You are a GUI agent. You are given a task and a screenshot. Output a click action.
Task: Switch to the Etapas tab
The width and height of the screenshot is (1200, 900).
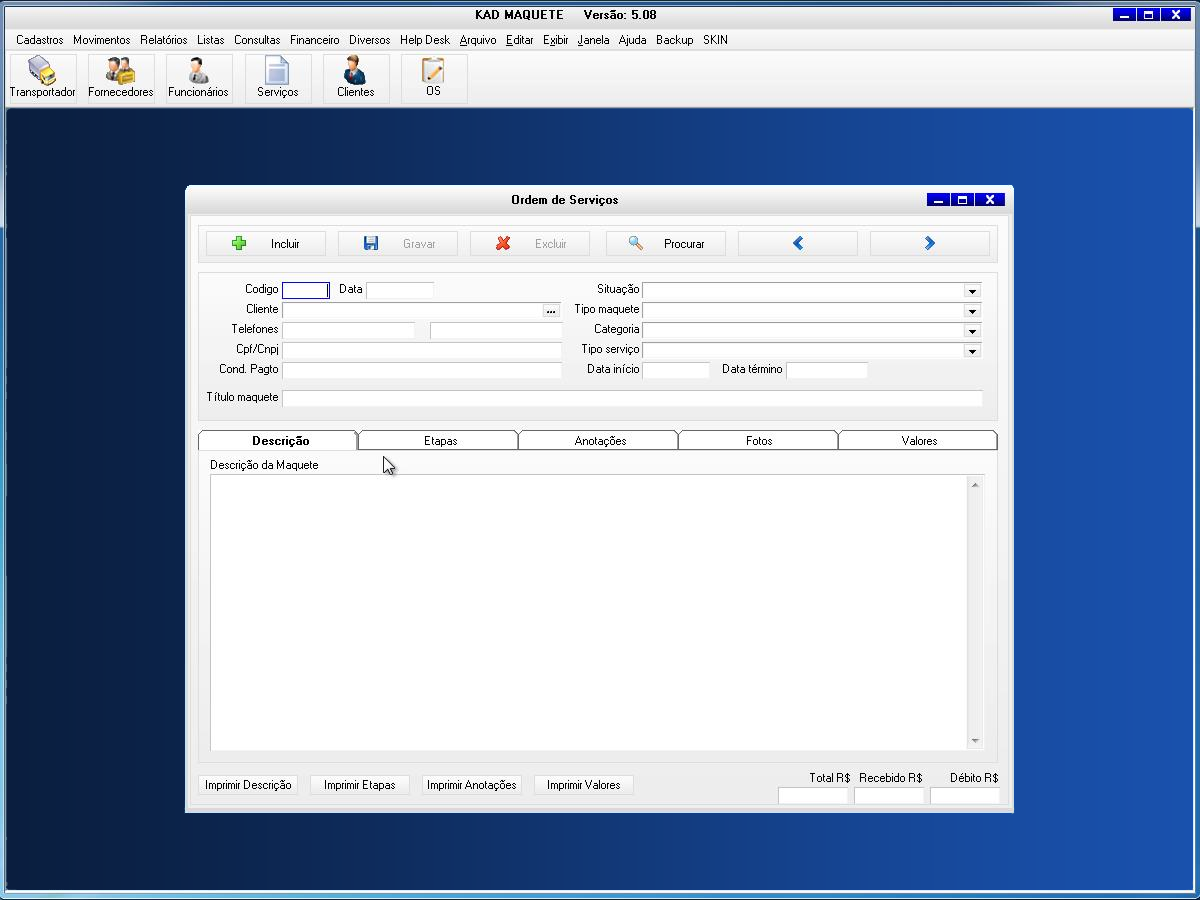tap(440, 441)
